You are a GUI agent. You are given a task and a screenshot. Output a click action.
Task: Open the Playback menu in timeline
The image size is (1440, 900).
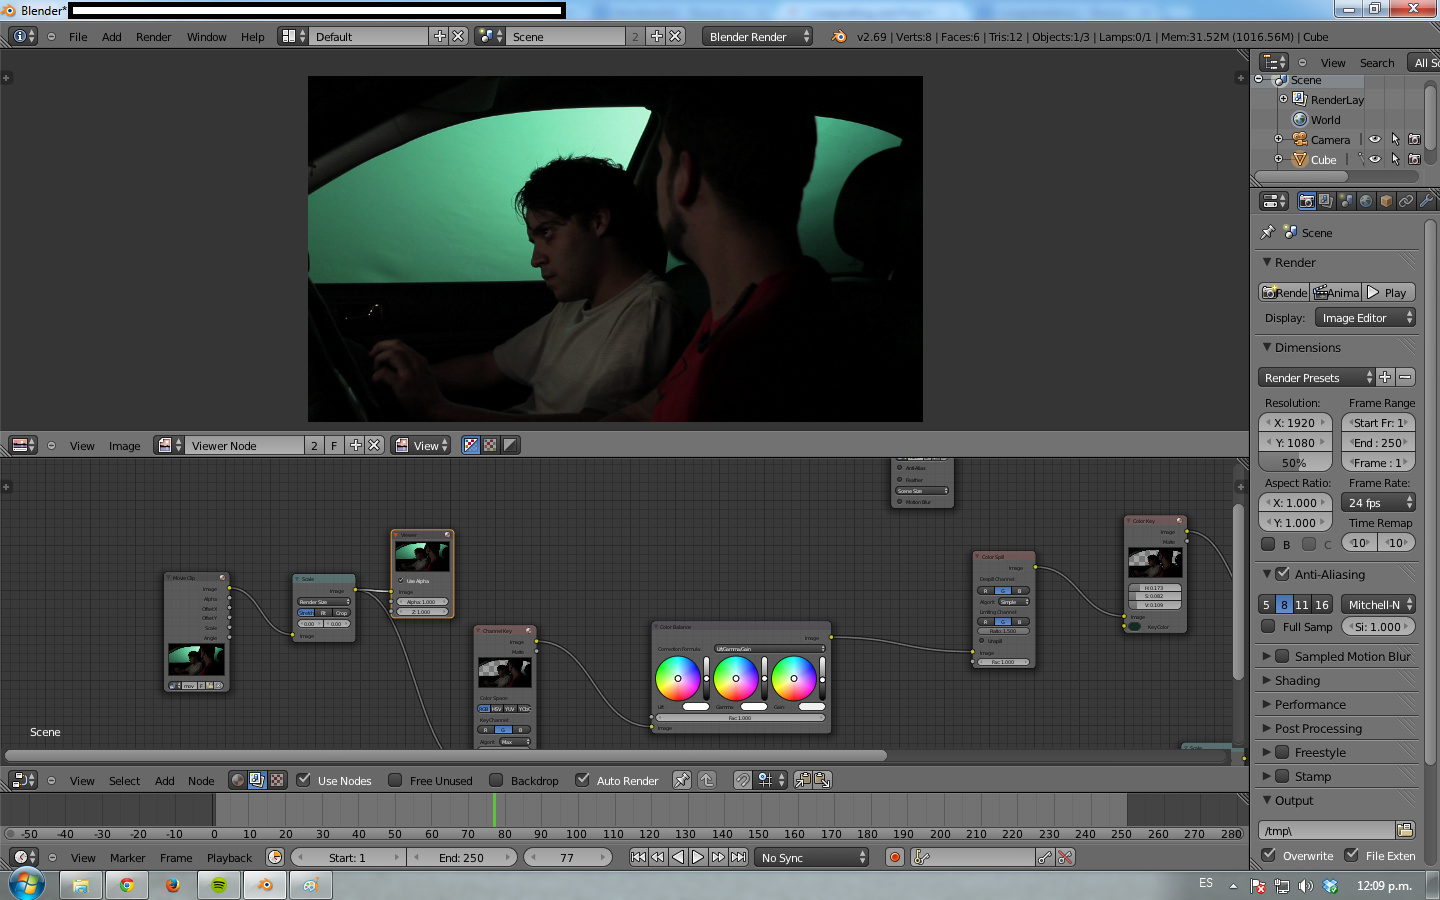230,858
